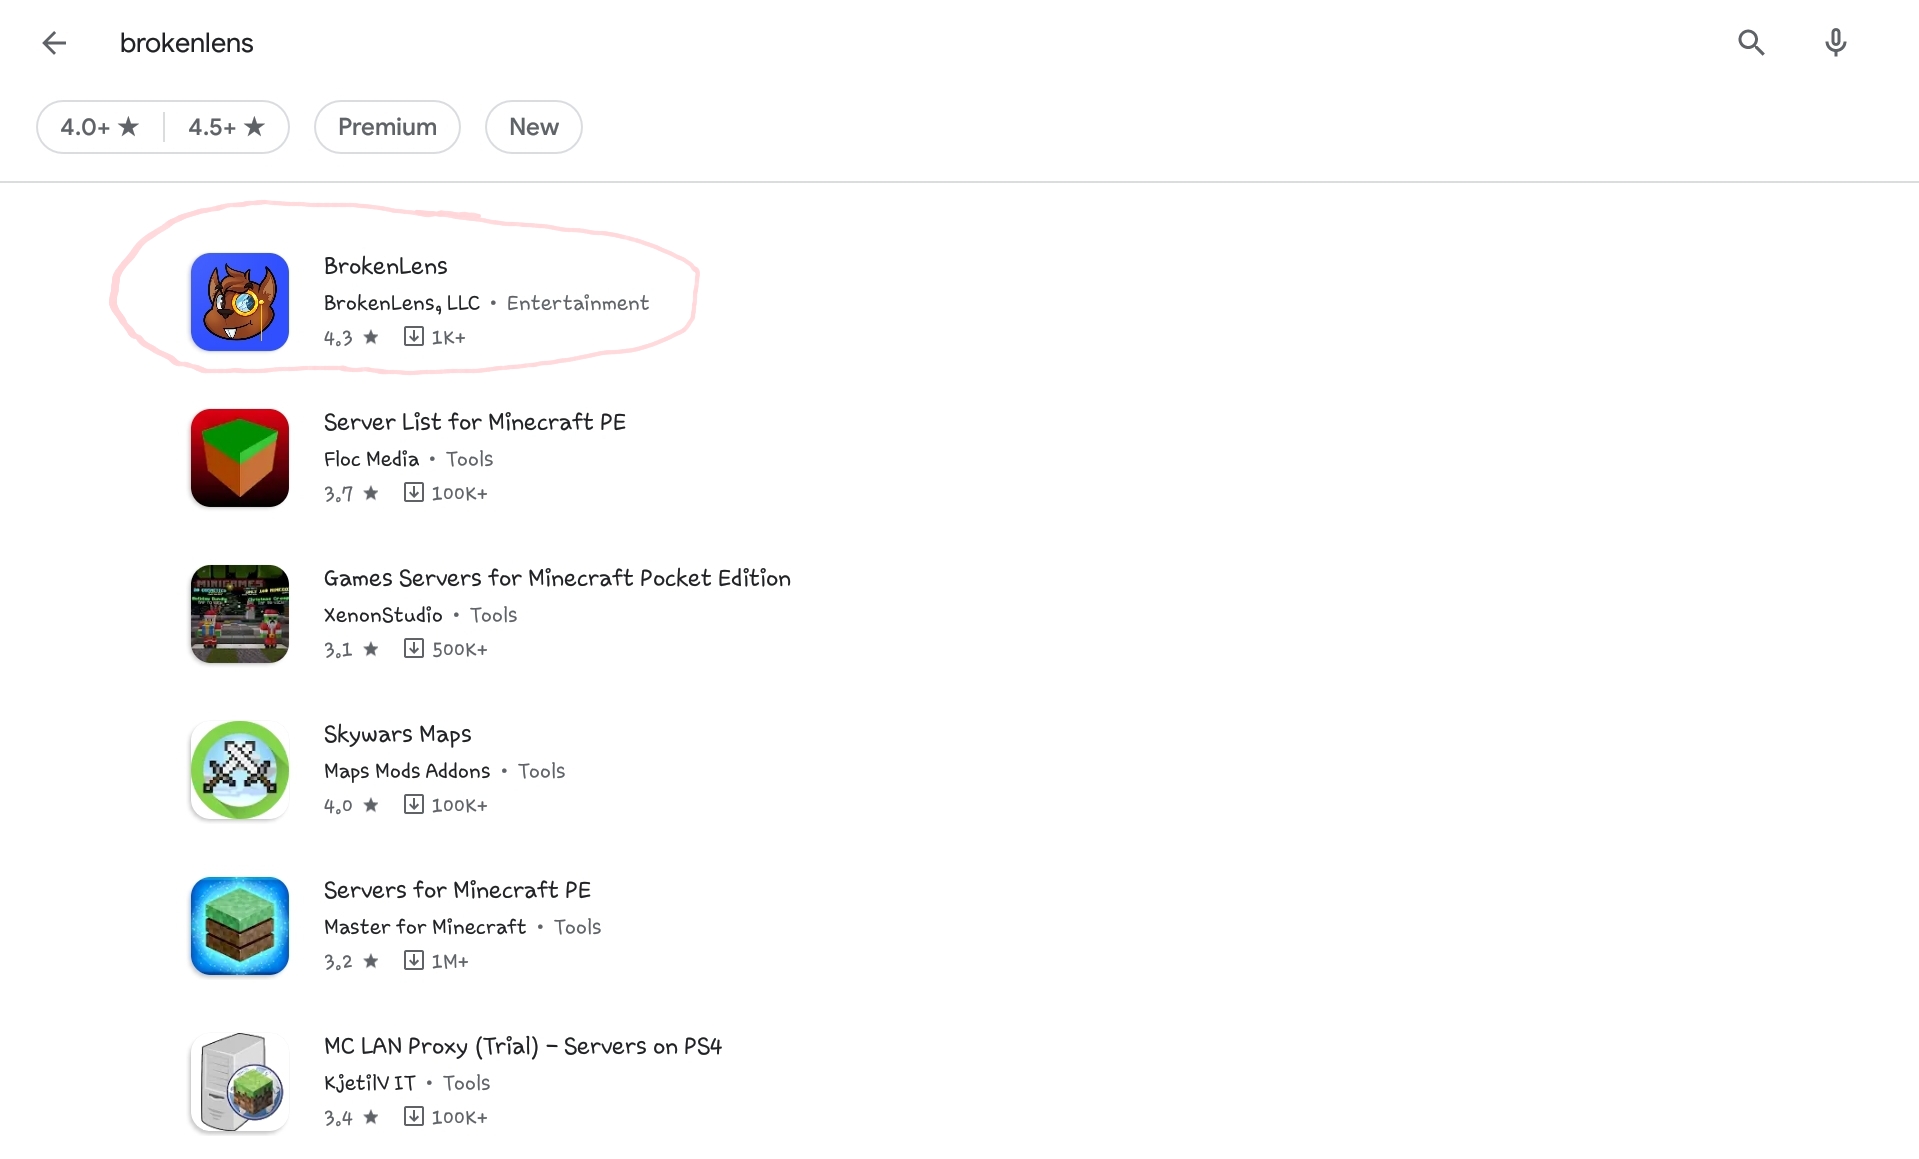Start voice search with microphone icon
1919x1159 pixels.
pyautogui.click(x=1835, y=43)
